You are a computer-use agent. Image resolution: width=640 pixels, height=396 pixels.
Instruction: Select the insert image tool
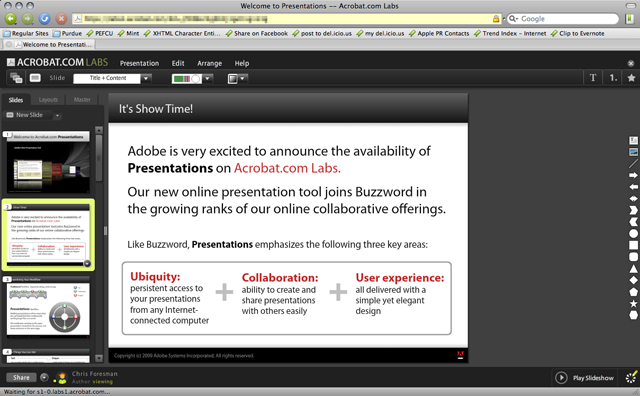pos(633,152)
